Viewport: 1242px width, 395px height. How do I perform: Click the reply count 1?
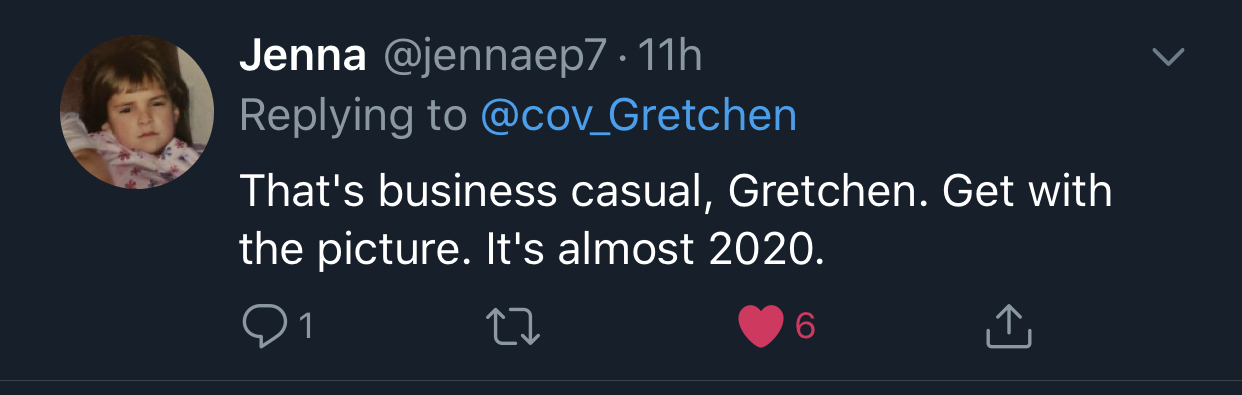click(306, 327)
